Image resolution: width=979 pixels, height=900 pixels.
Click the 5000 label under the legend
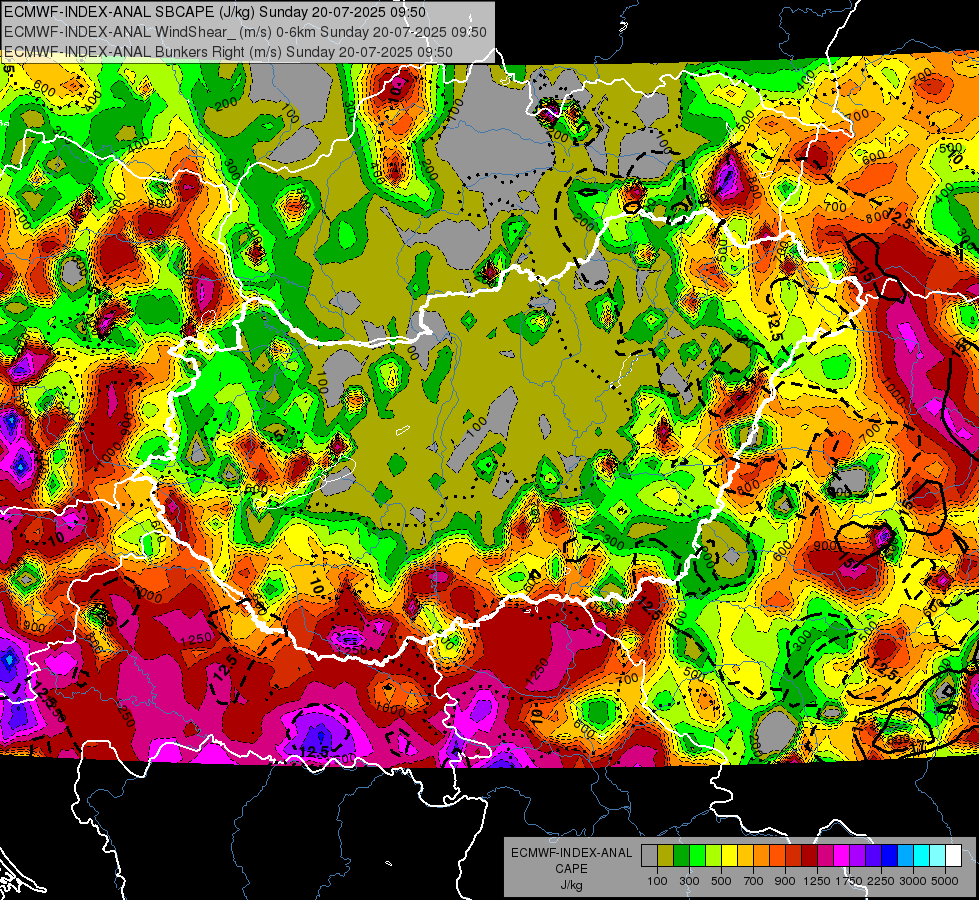pyautogui.click(x=945, y=882)
